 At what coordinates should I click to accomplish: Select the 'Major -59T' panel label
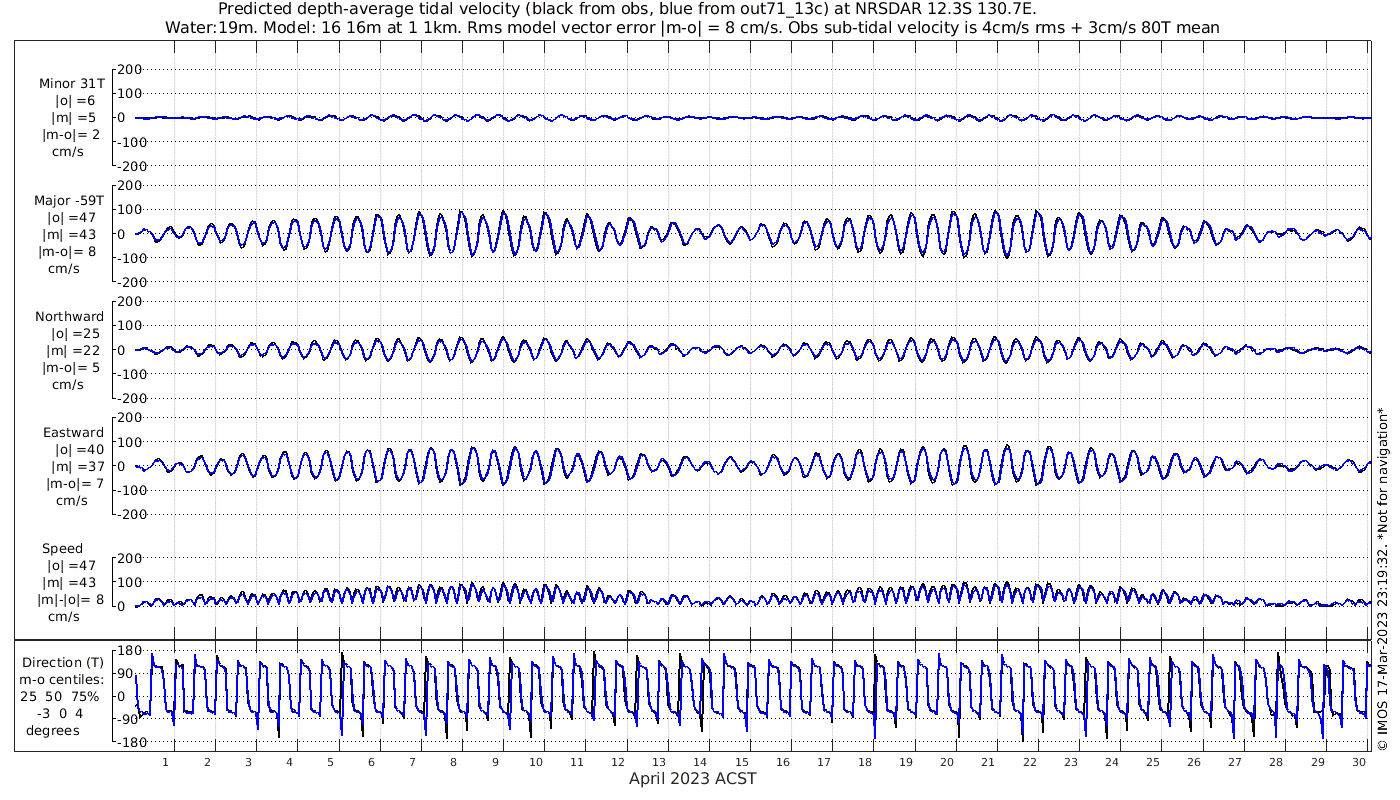(x=69, y=200)
